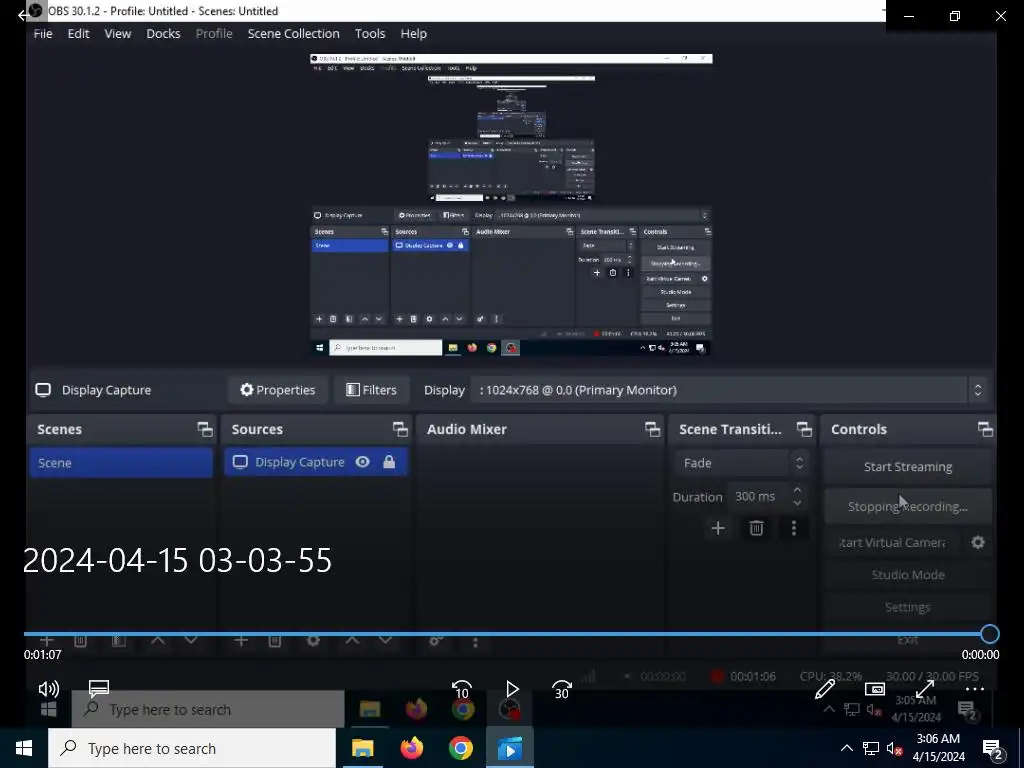The height and width of the screenshot is (768, 1024).
Task: Skip back 10 seconds in the player
Action: pos(462,690)
